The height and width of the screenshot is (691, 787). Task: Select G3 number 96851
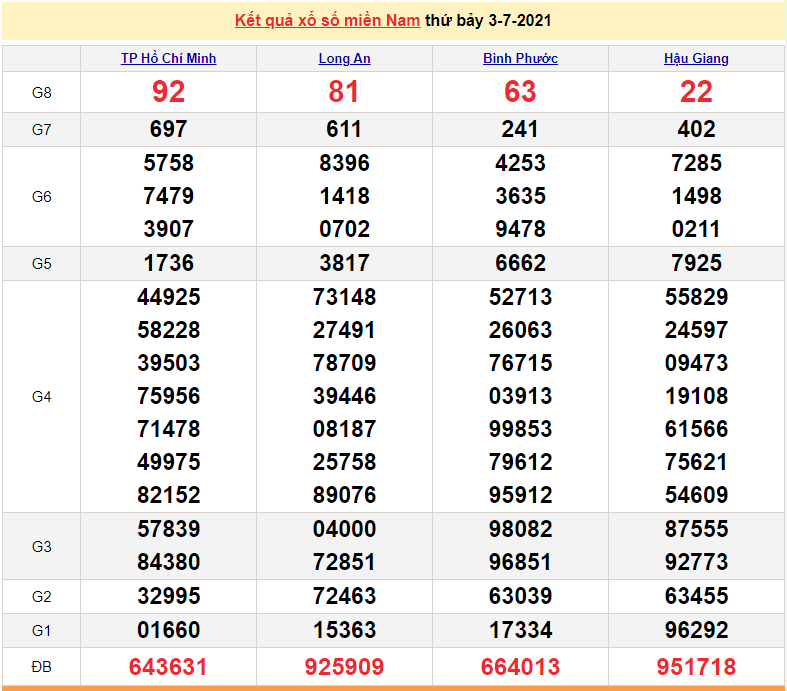(520, 563)
